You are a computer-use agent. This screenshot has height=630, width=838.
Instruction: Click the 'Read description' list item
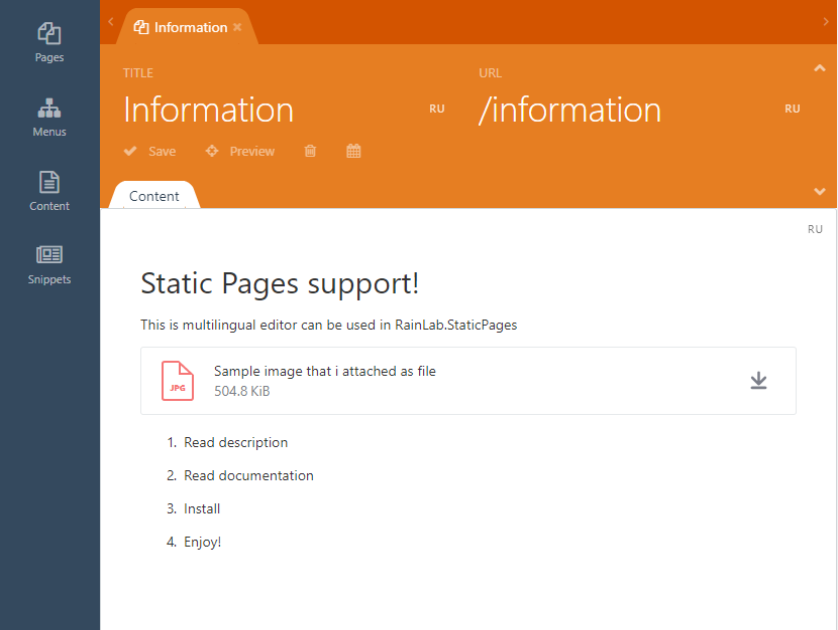point(236,442)
